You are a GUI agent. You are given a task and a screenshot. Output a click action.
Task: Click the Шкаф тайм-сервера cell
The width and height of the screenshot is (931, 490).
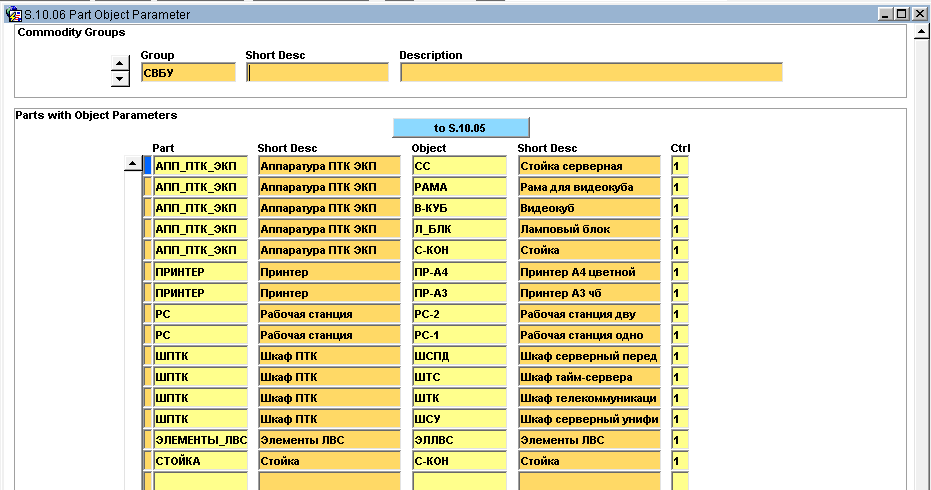click(x=590, y=377)
